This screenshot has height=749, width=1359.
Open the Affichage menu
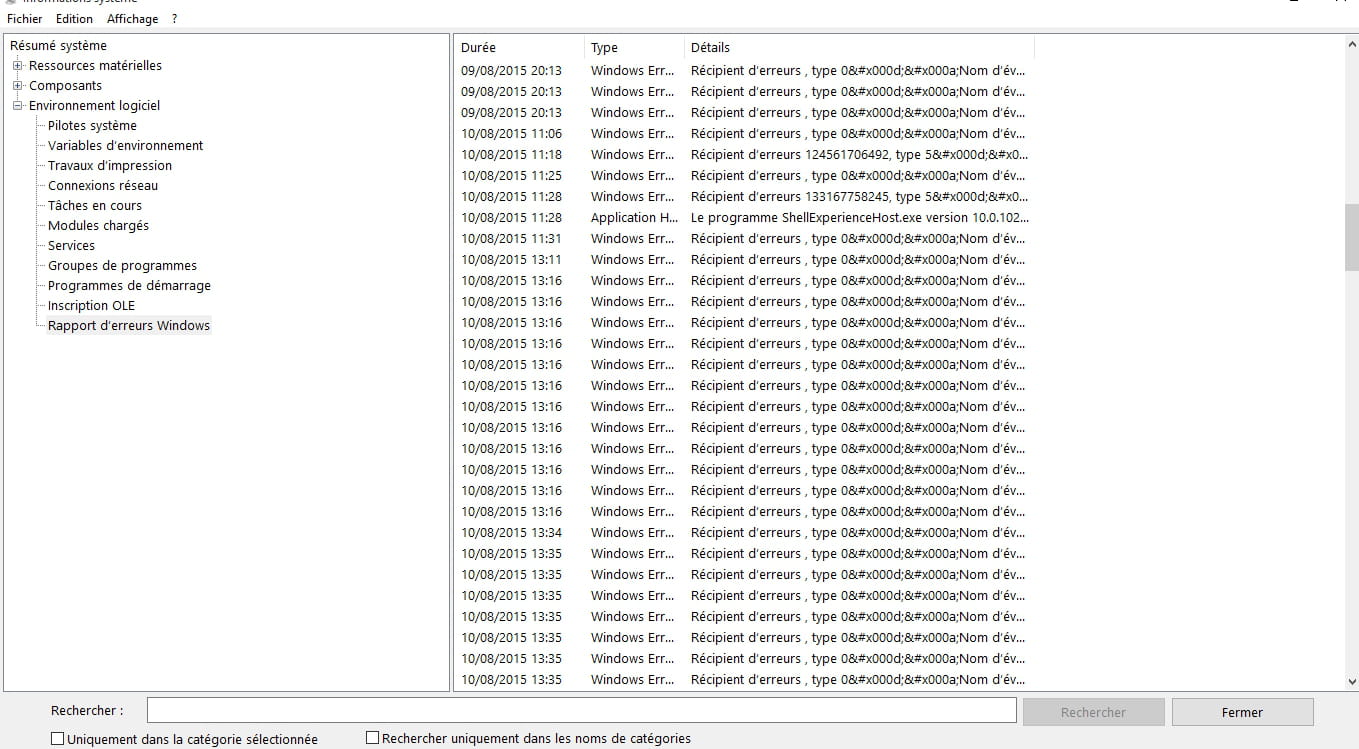[132, 19]
